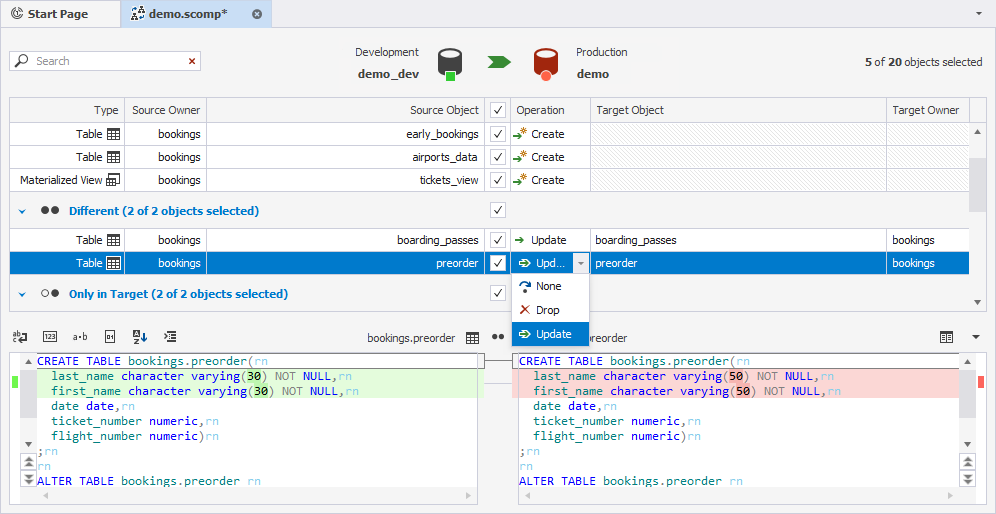Click the A-Z sort icon in diff toolbar
996x514 pixels.
(140, 337)
